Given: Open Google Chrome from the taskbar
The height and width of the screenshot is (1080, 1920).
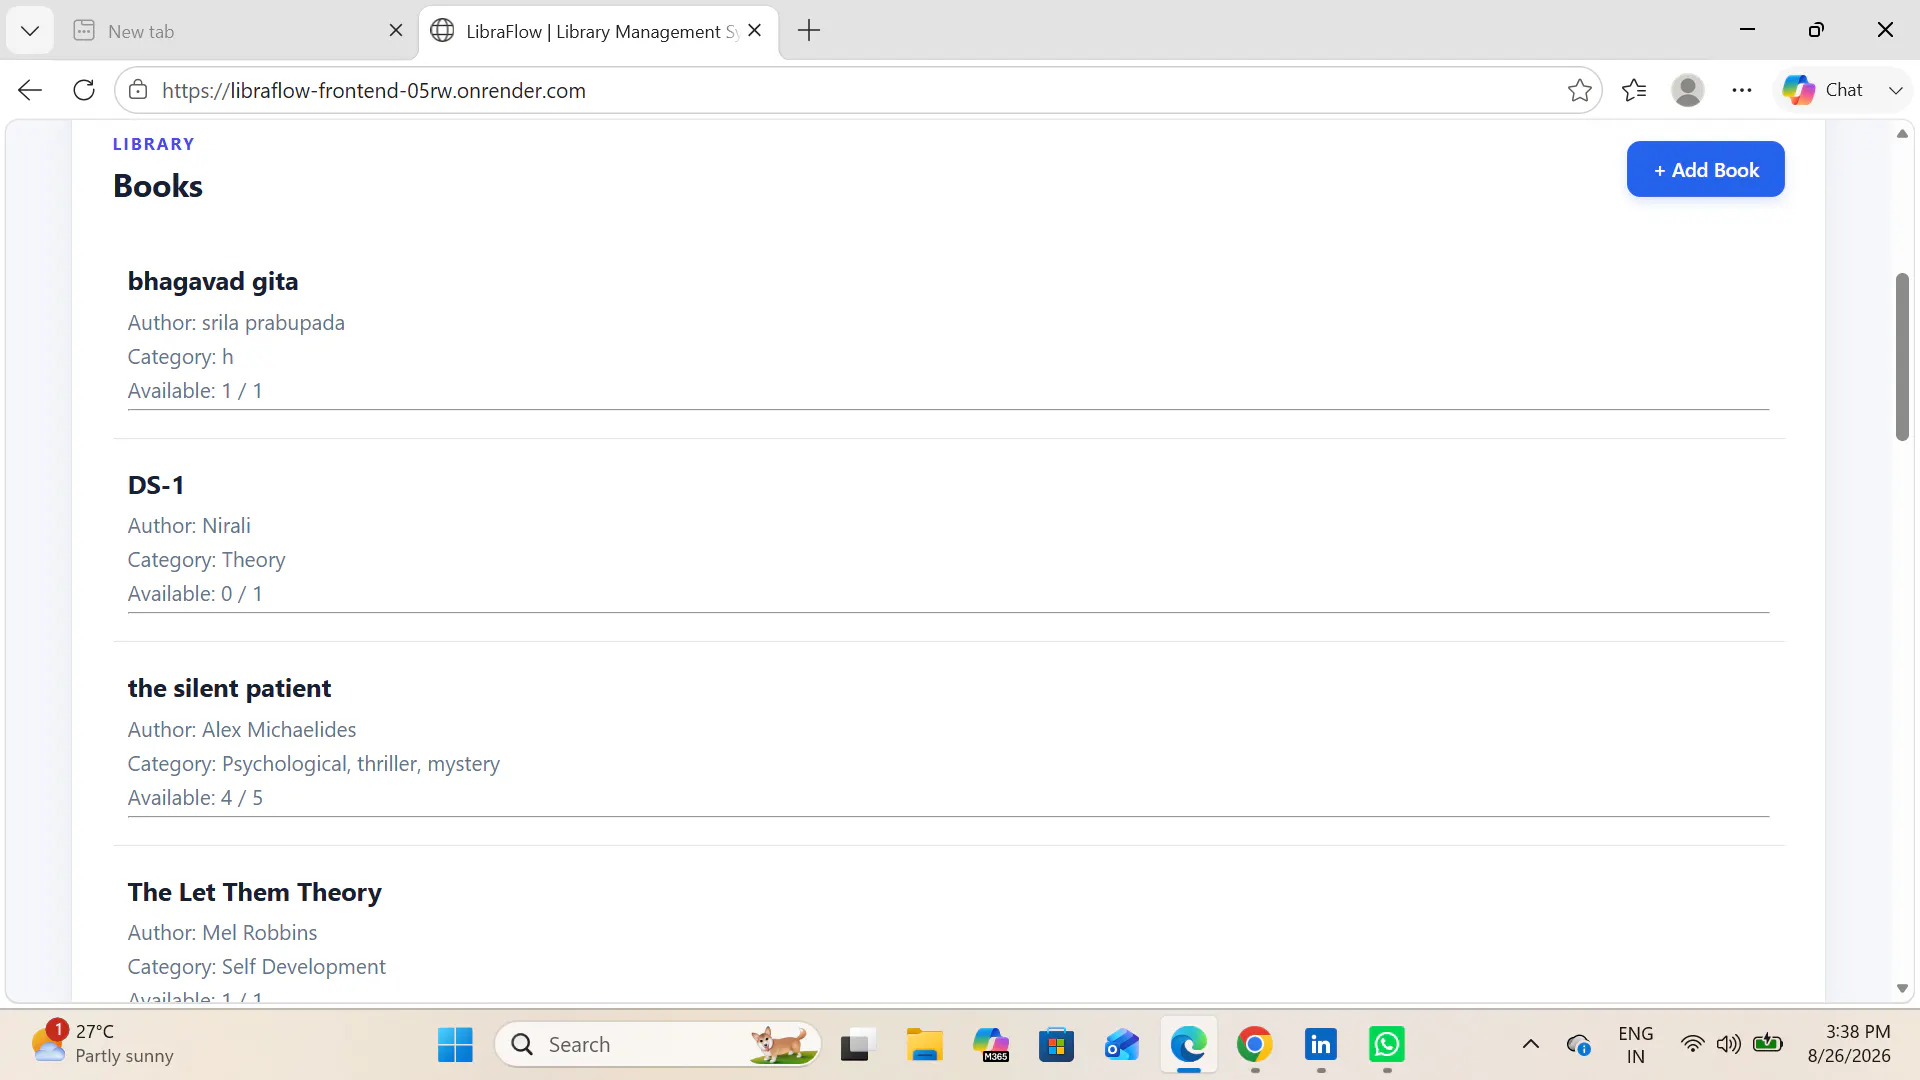Looking at the screenshot, I should point(1255,1045).
